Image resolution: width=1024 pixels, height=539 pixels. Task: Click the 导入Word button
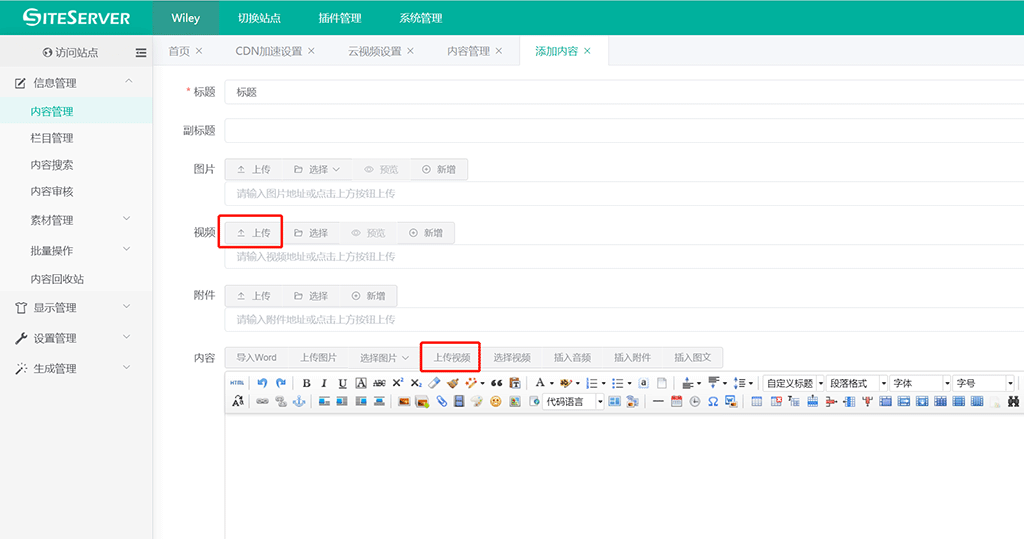point(256,357)
